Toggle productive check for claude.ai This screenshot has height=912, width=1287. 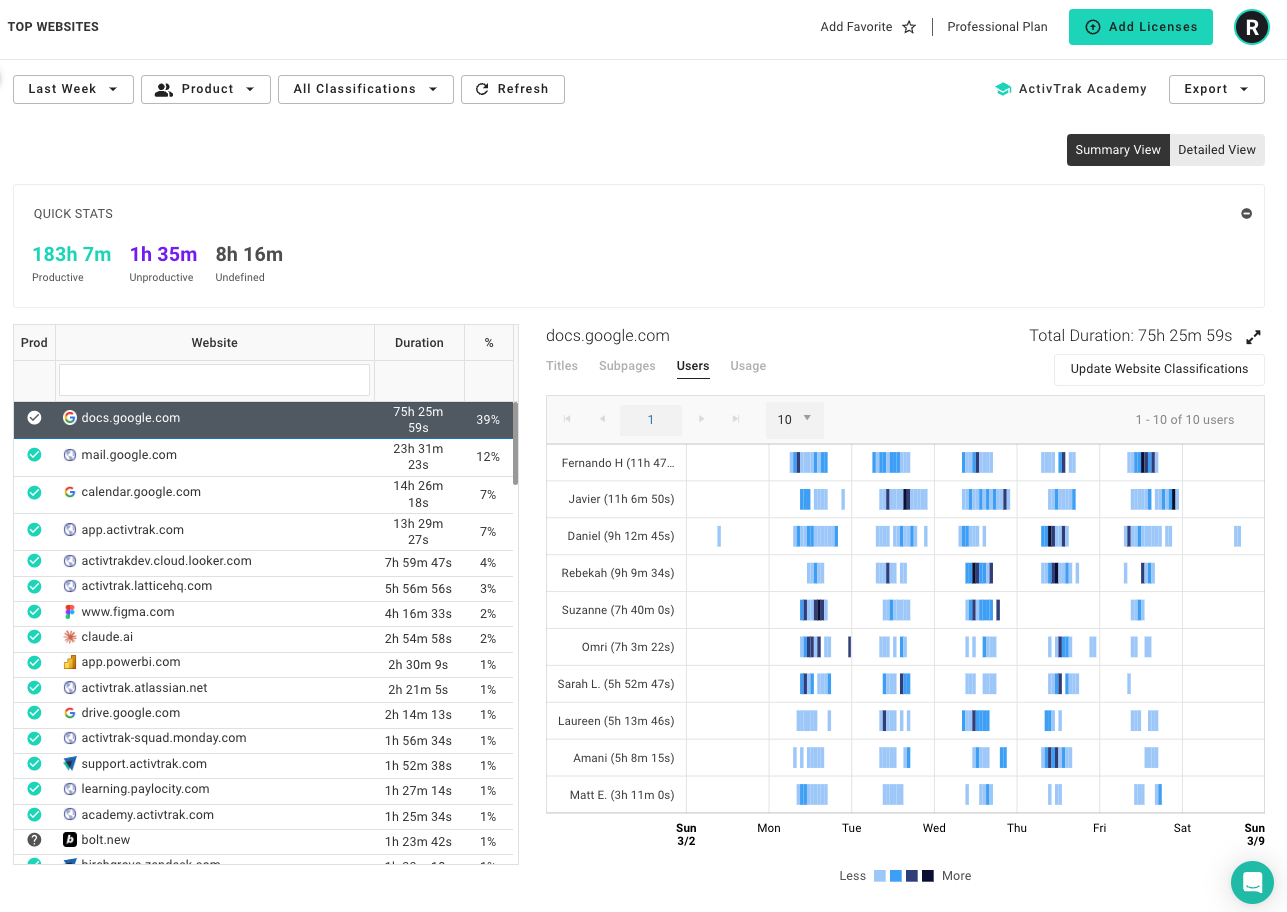pos(34,637)
